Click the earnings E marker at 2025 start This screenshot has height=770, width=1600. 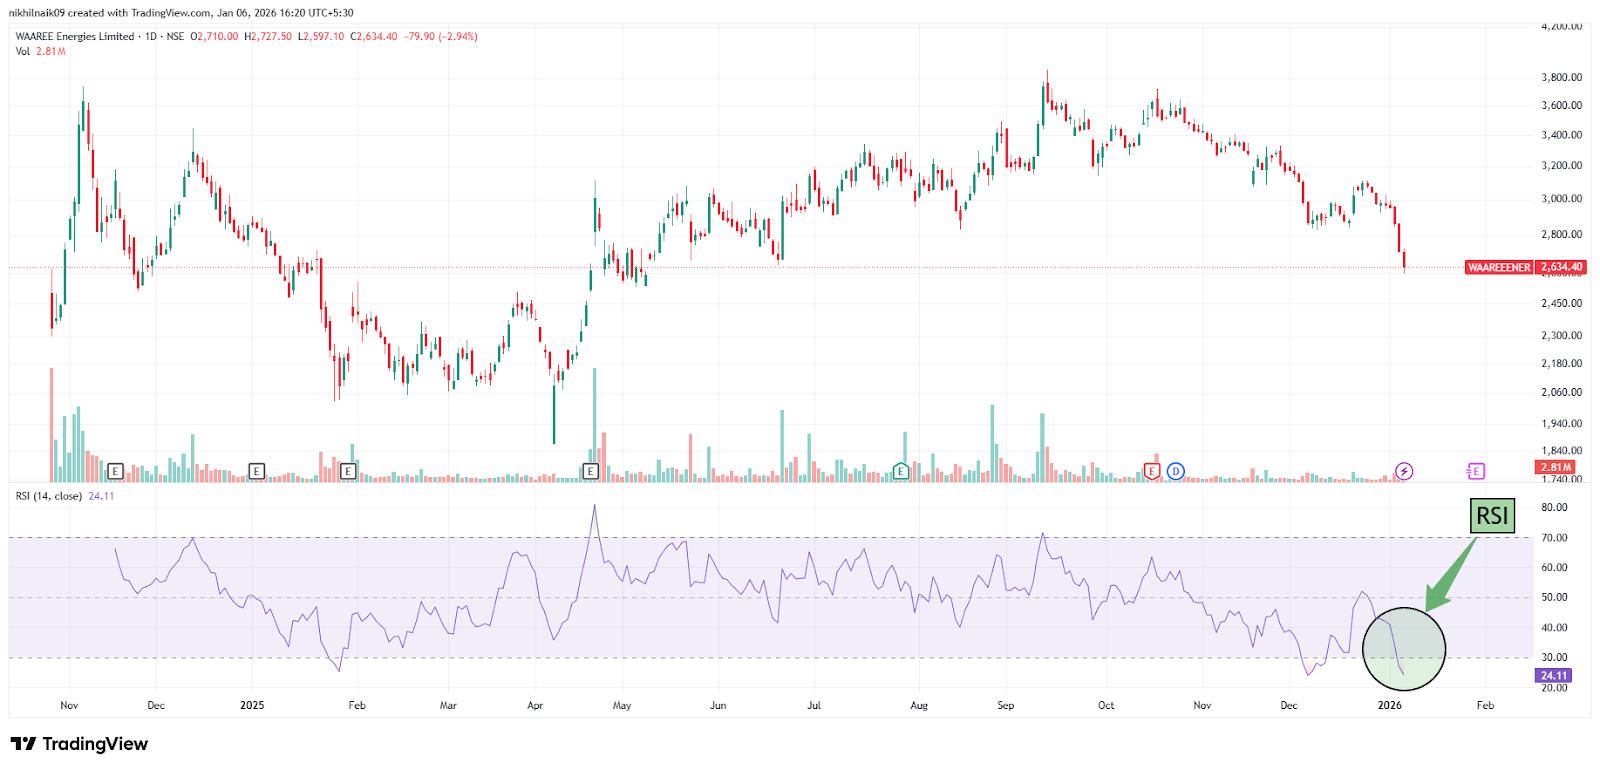click(x=257, y=471)
